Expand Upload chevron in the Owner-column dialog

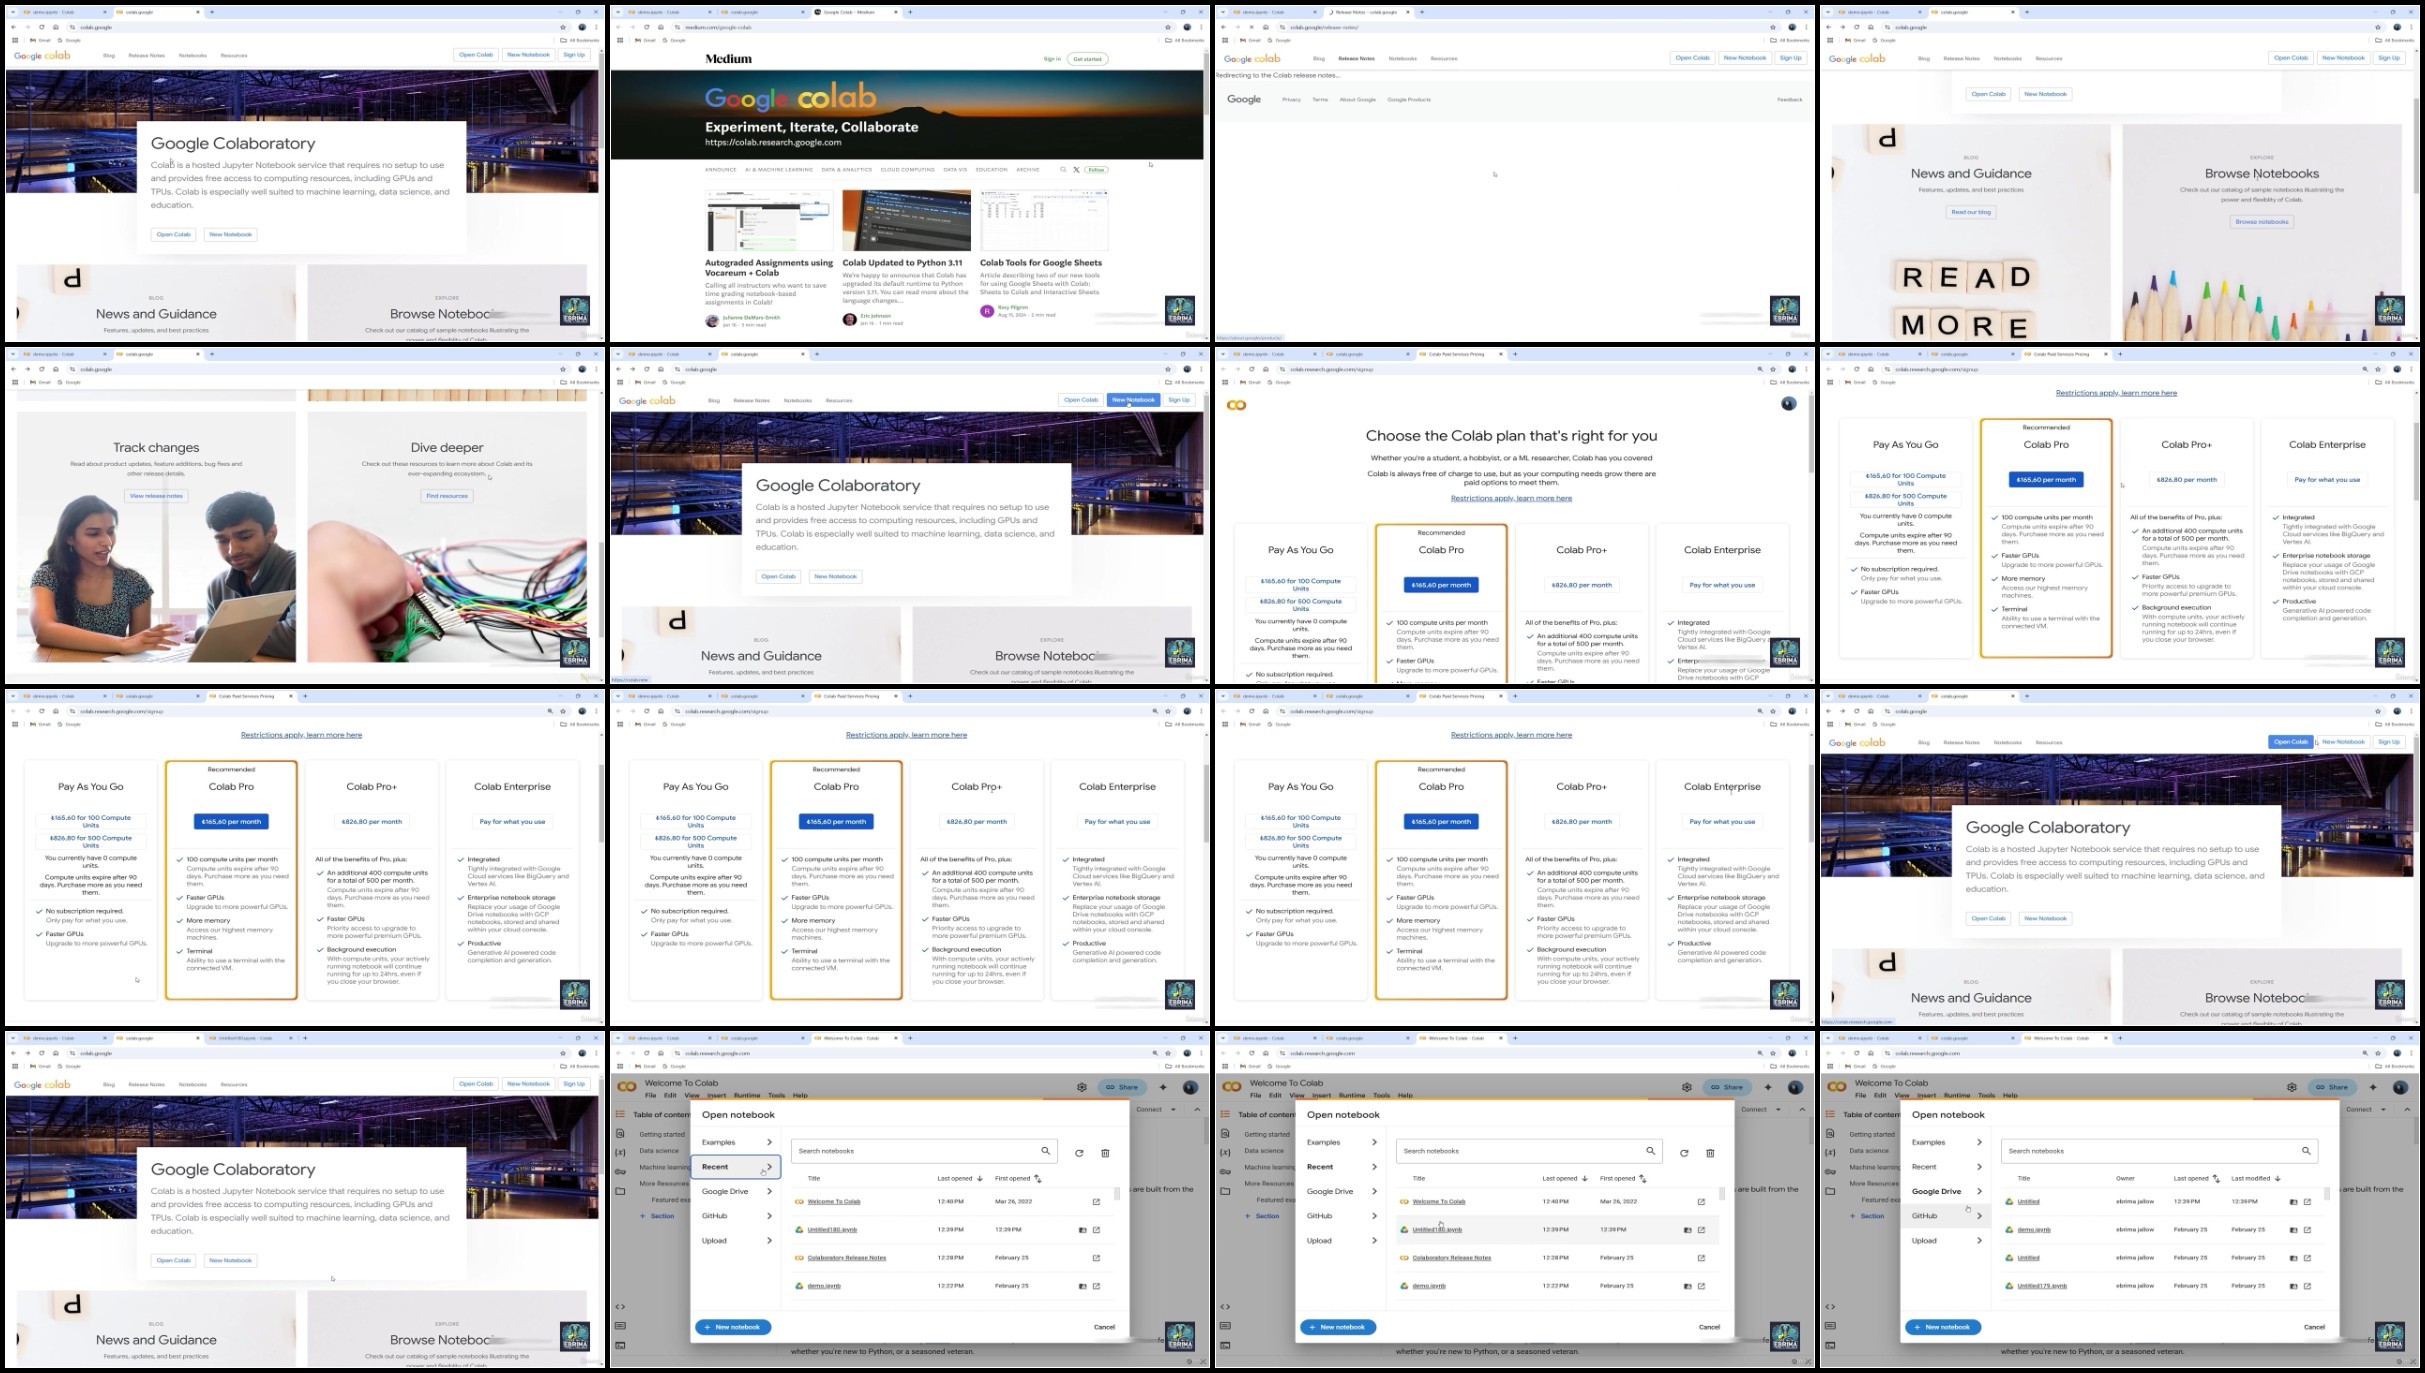pyautogui.click(x=1979, y=1241)
